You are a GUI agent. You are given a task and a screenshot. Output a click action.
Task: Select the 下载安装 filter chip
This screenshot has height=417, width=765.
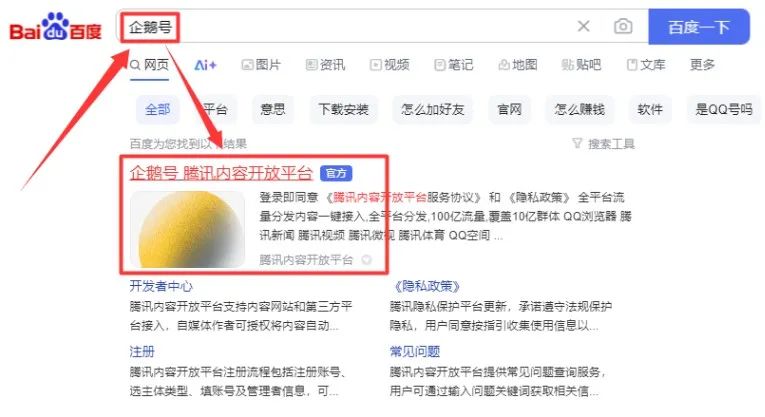pyautogui.click(x=343, y=109)
